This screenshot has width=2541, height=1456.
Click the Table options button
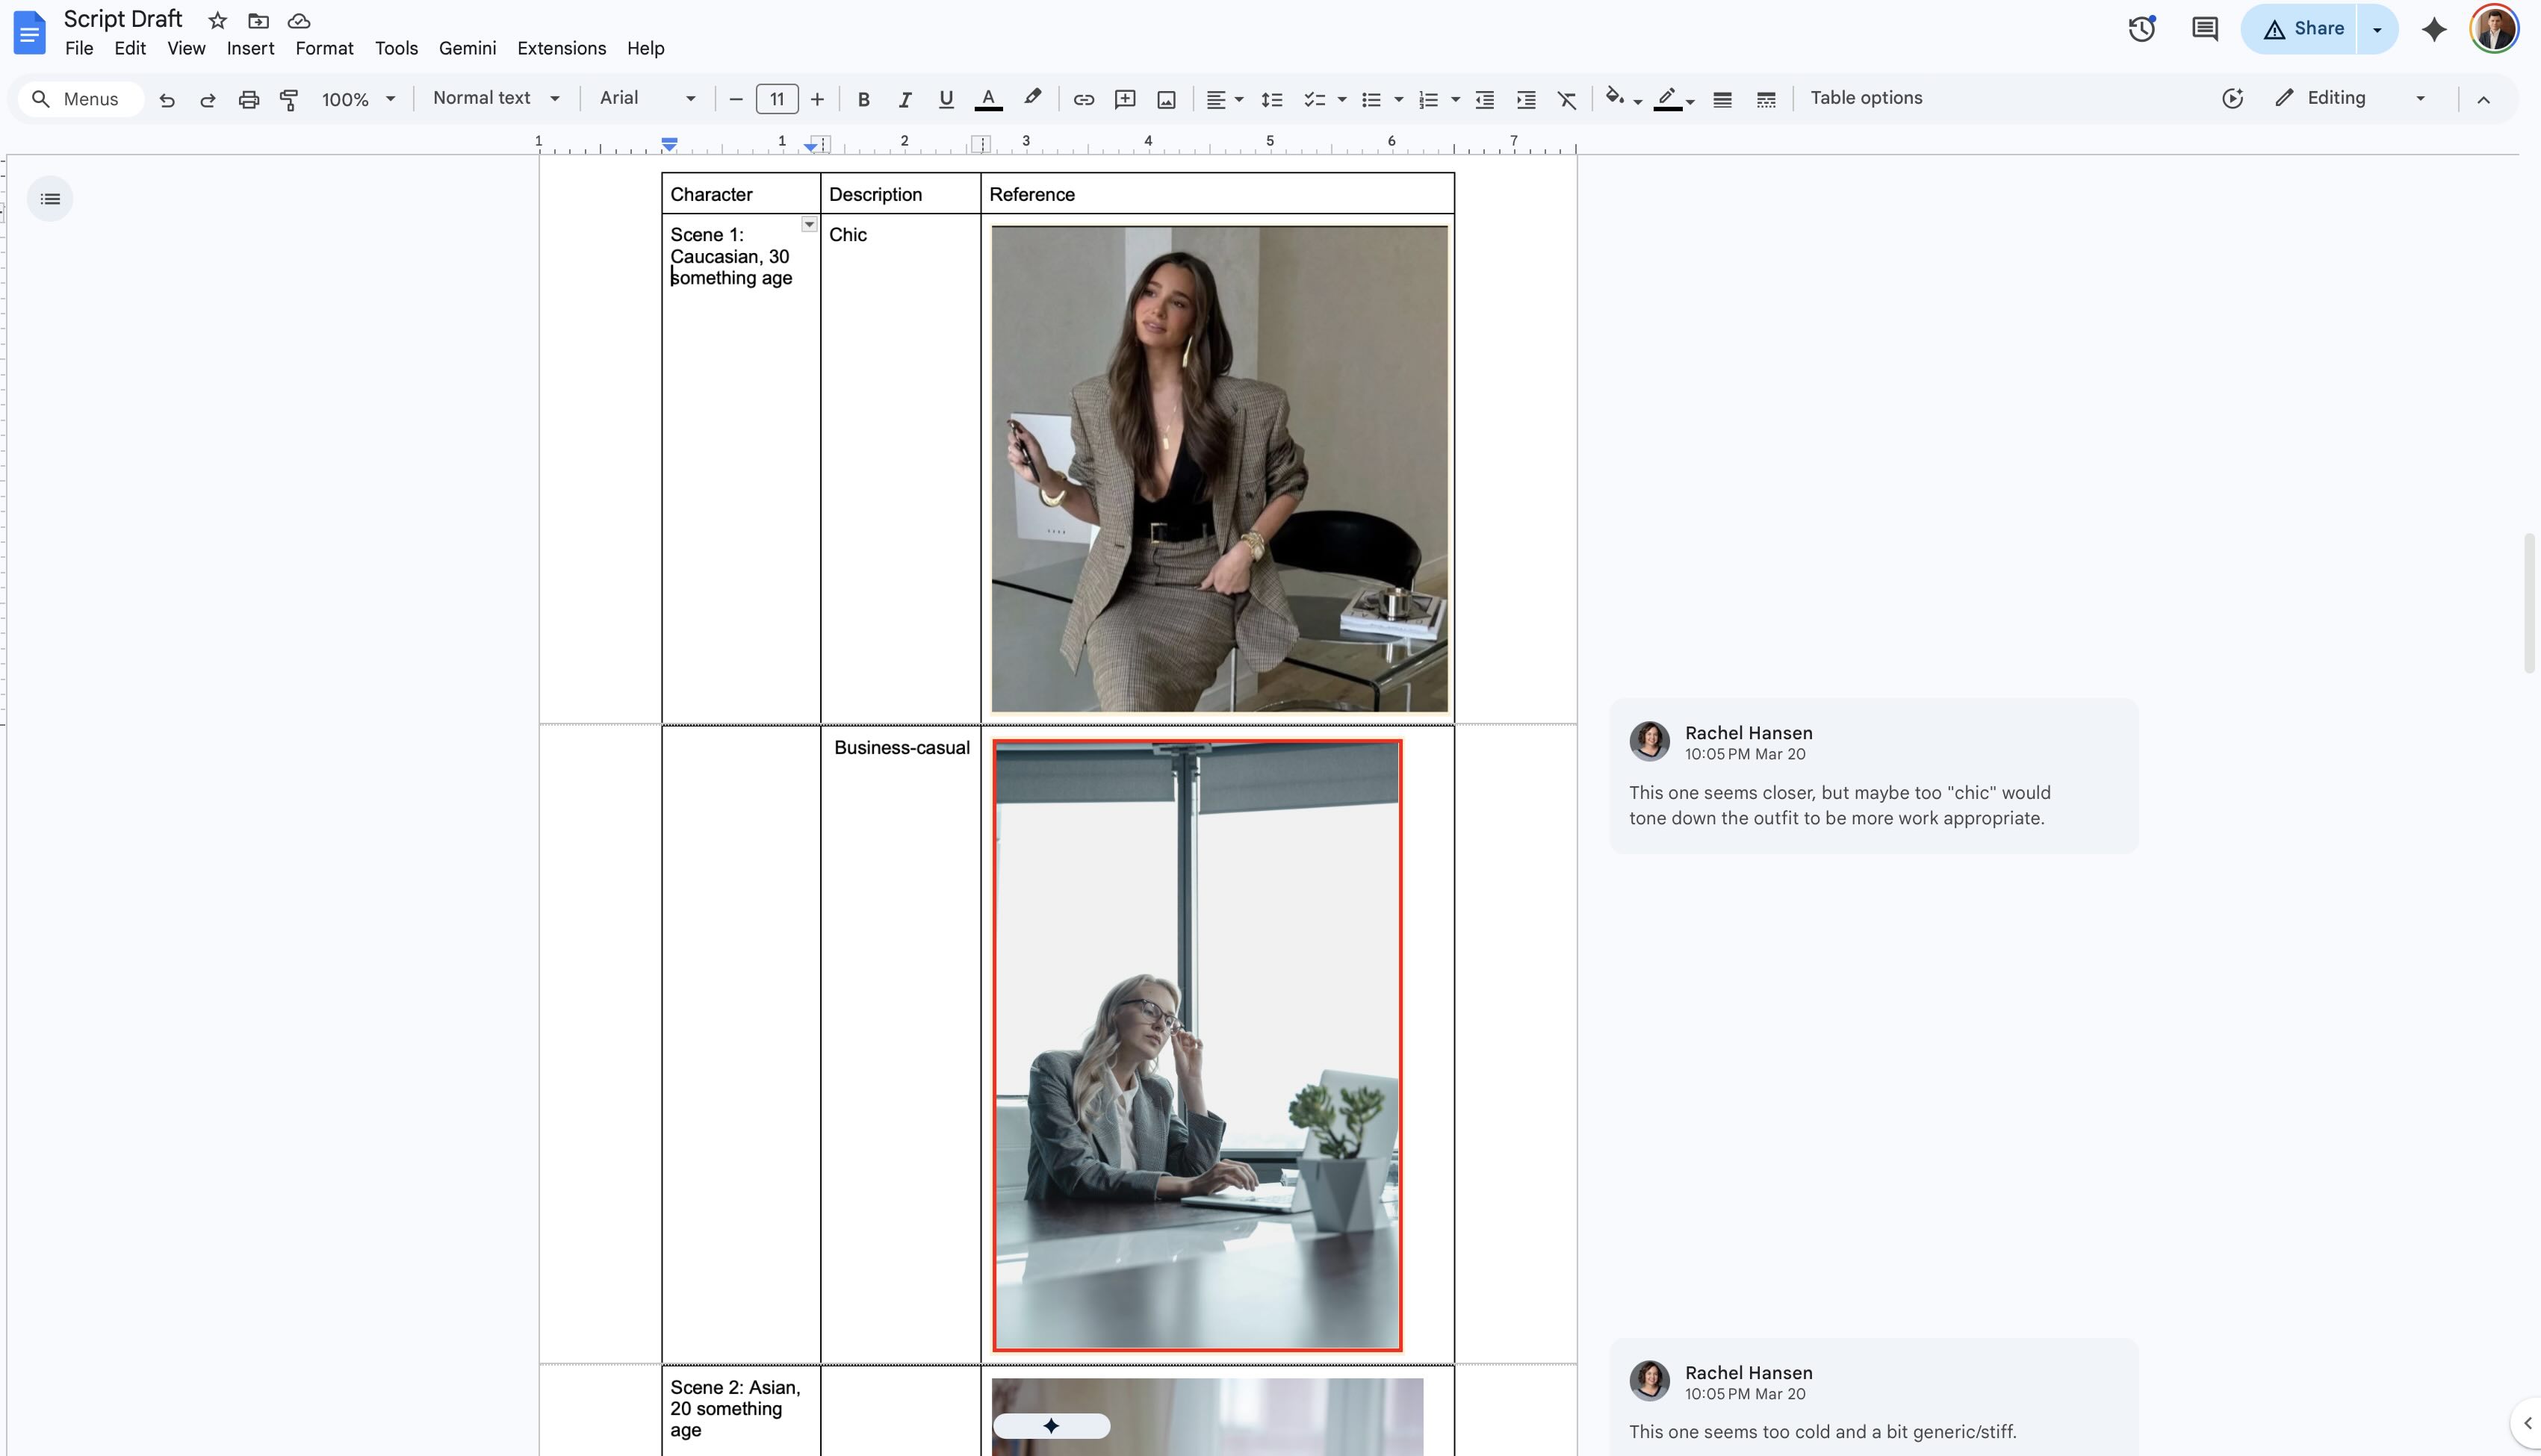pos(1866,98)
